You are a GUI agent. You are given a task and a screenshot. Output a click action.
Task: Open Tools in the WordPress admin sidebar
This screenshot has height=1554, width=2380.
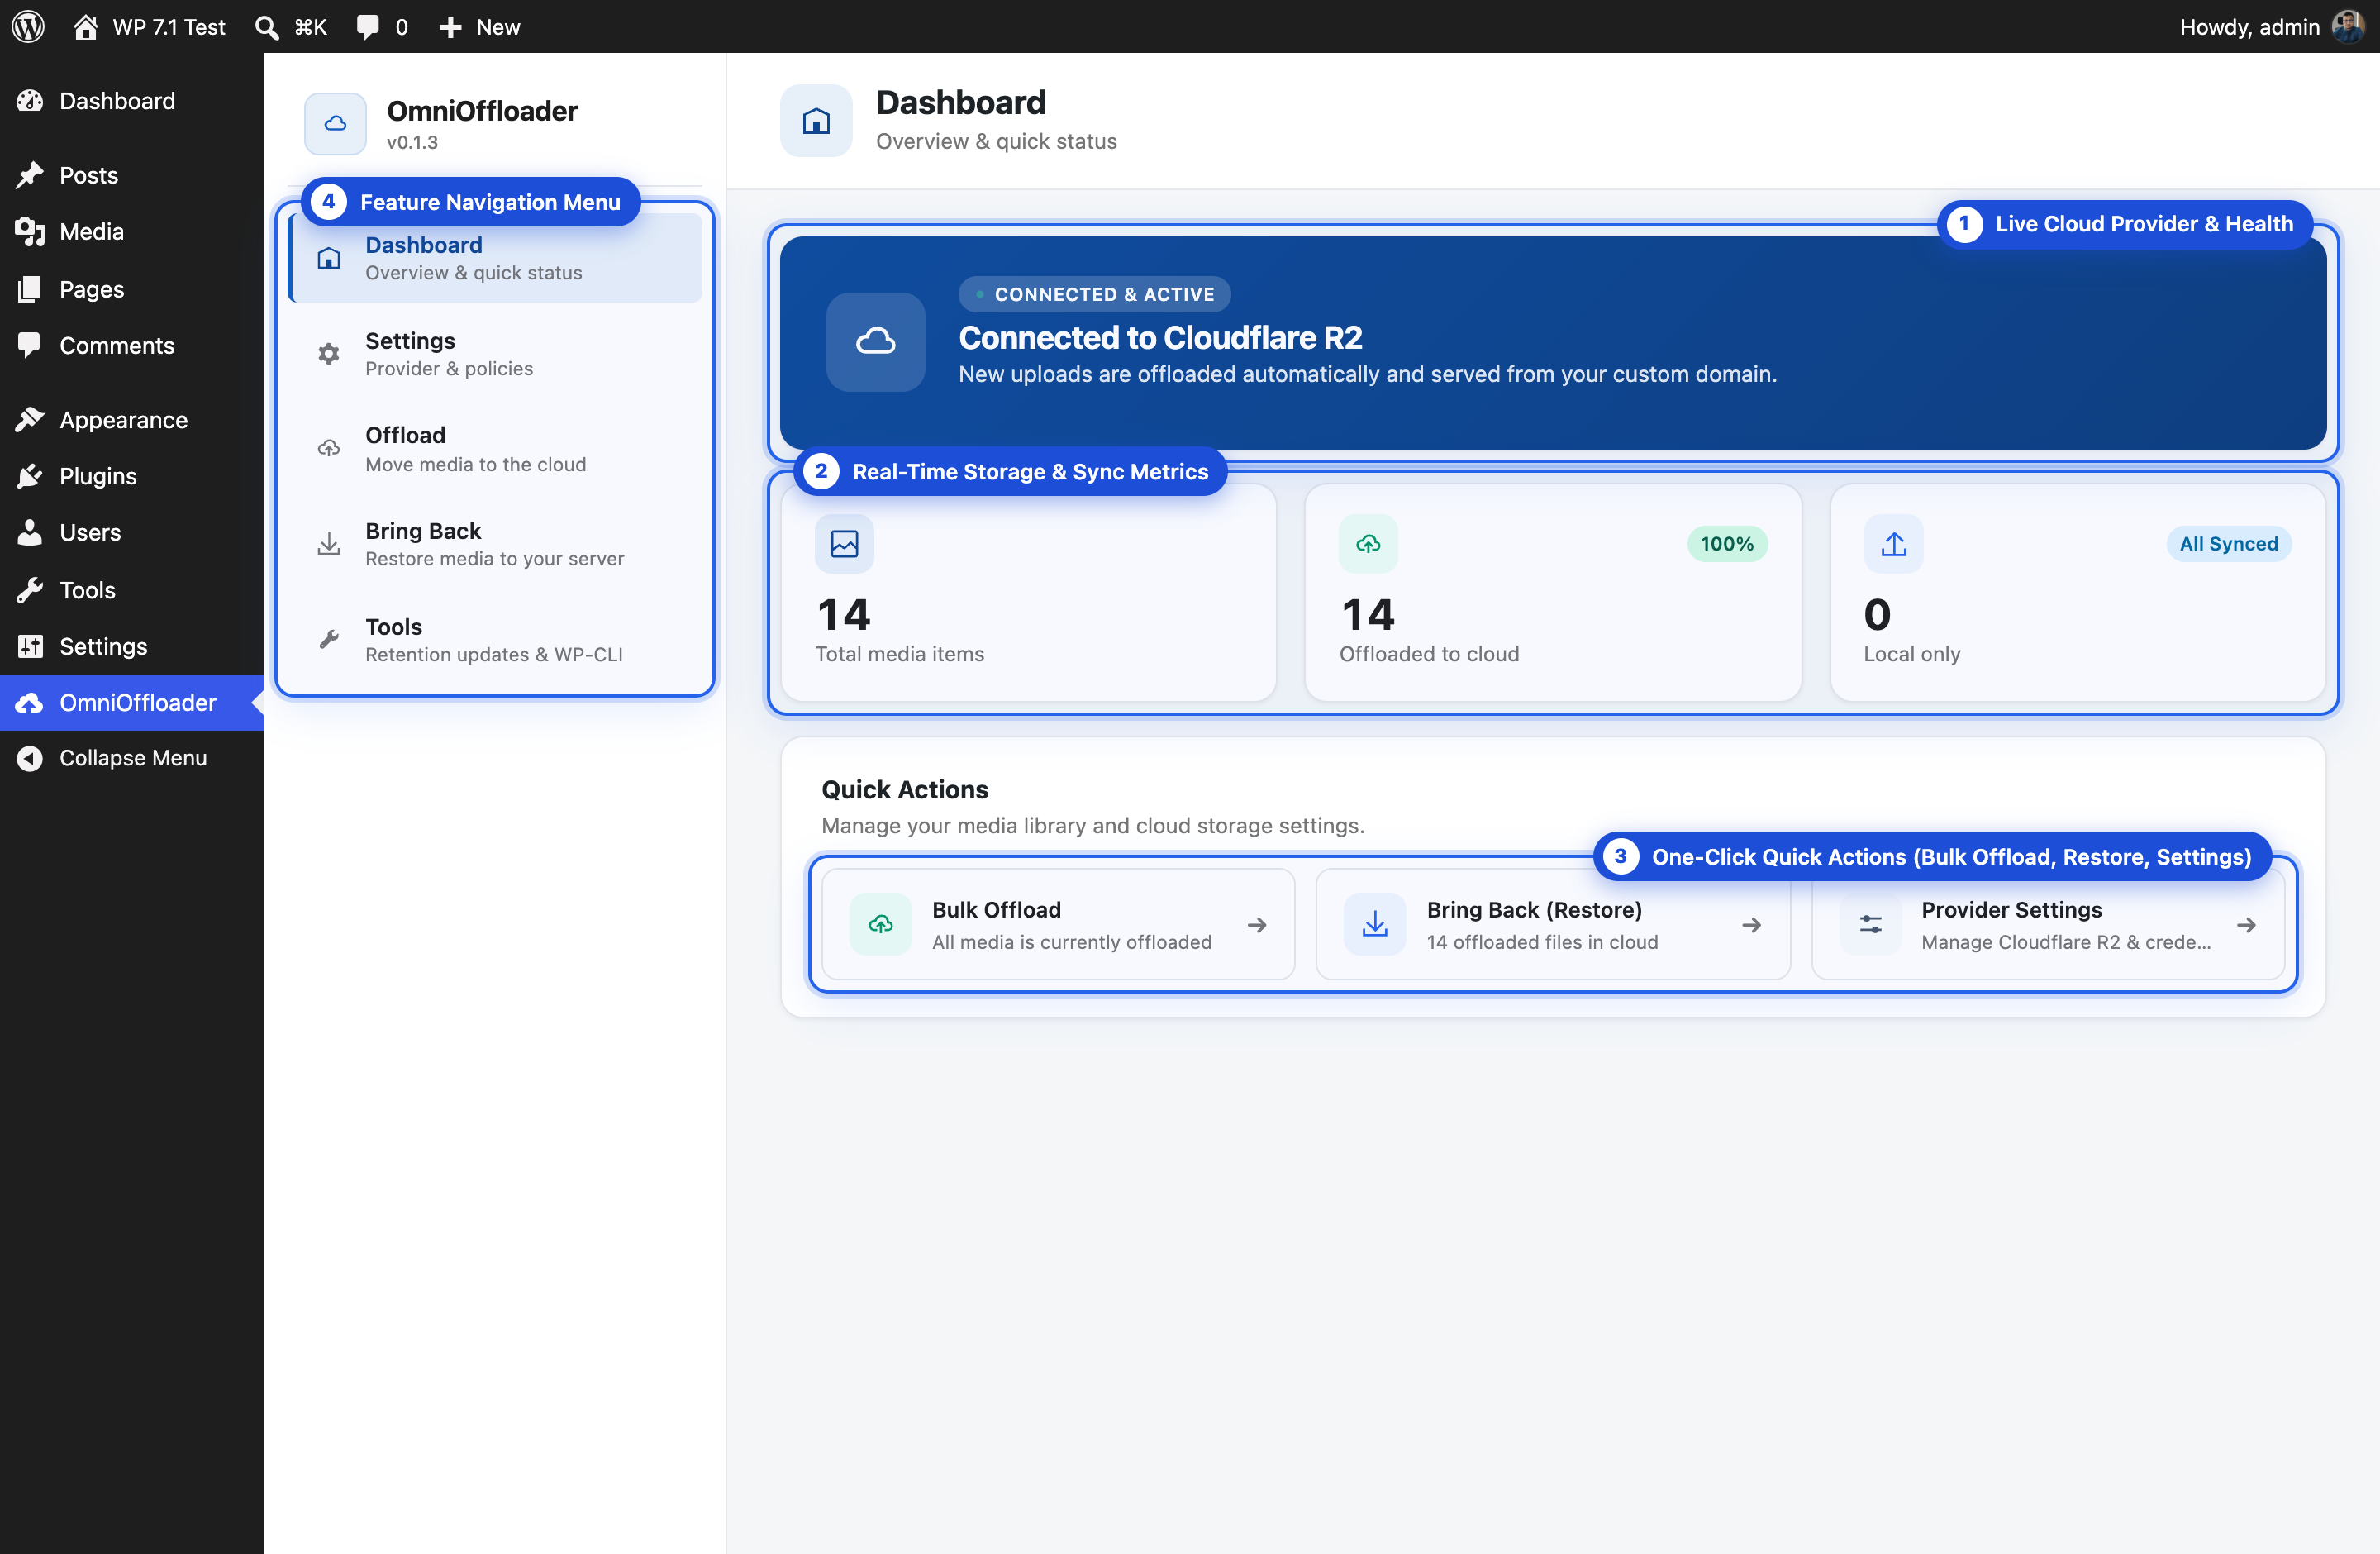pos(132,590)
